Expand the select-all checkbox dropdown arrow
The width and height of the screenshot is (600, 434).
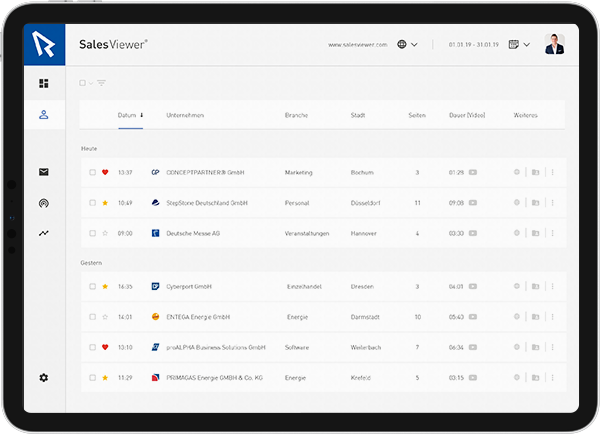click(x=90, y=83)
